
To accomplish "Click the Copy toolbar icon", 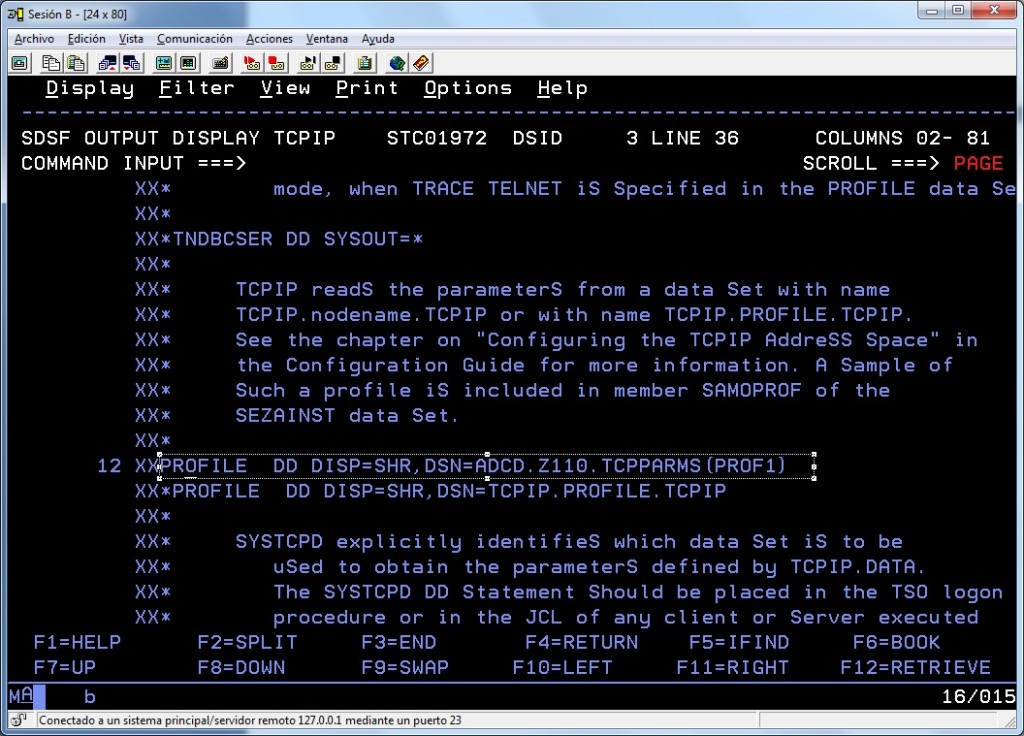I will click(50, 63).
